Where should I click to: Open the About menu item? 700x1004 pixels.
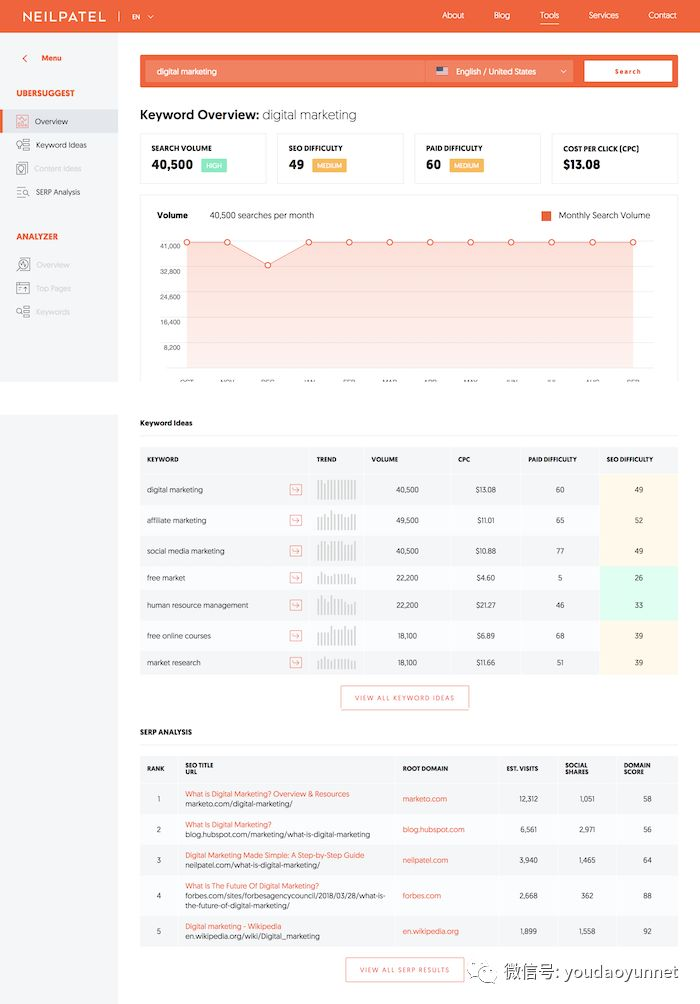pyautogui.click(x=453, y=15)
